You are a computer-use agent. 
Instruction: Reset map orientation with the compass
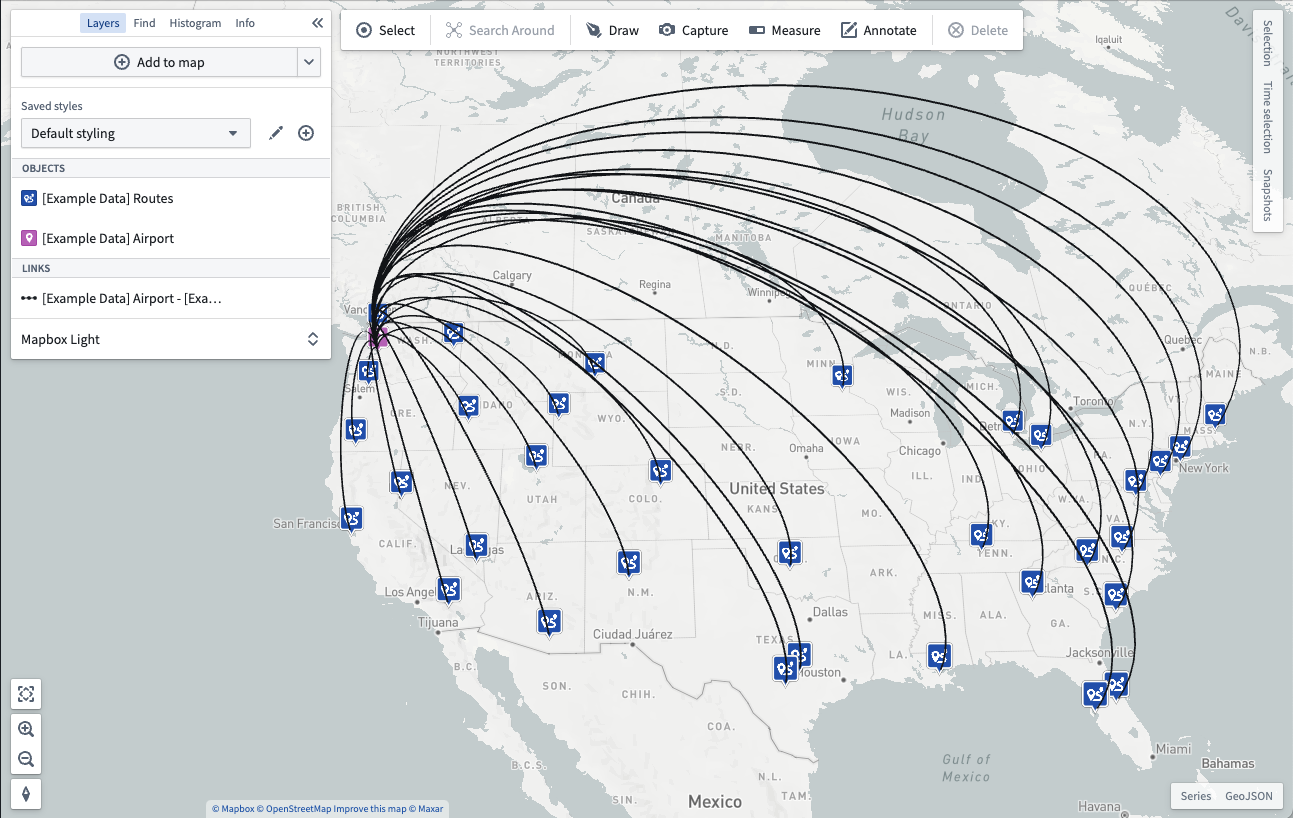click(x=26, y=794)
